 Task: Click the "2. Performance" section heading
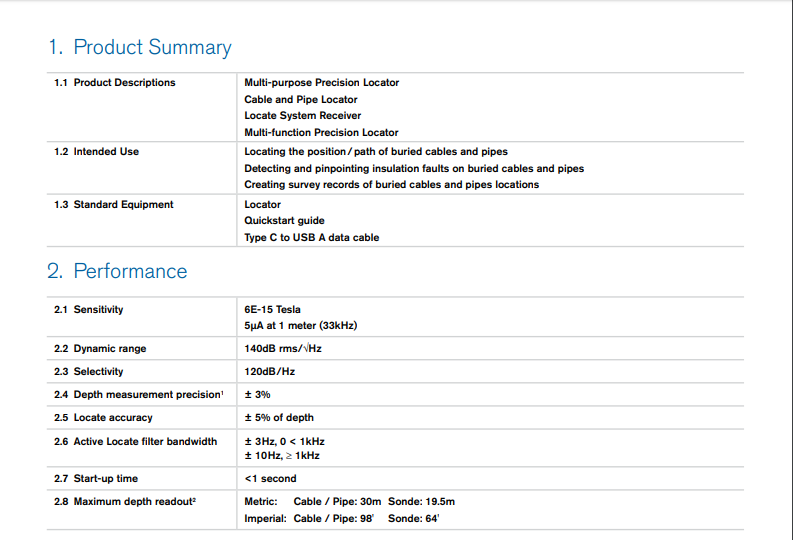pos(117,271)
